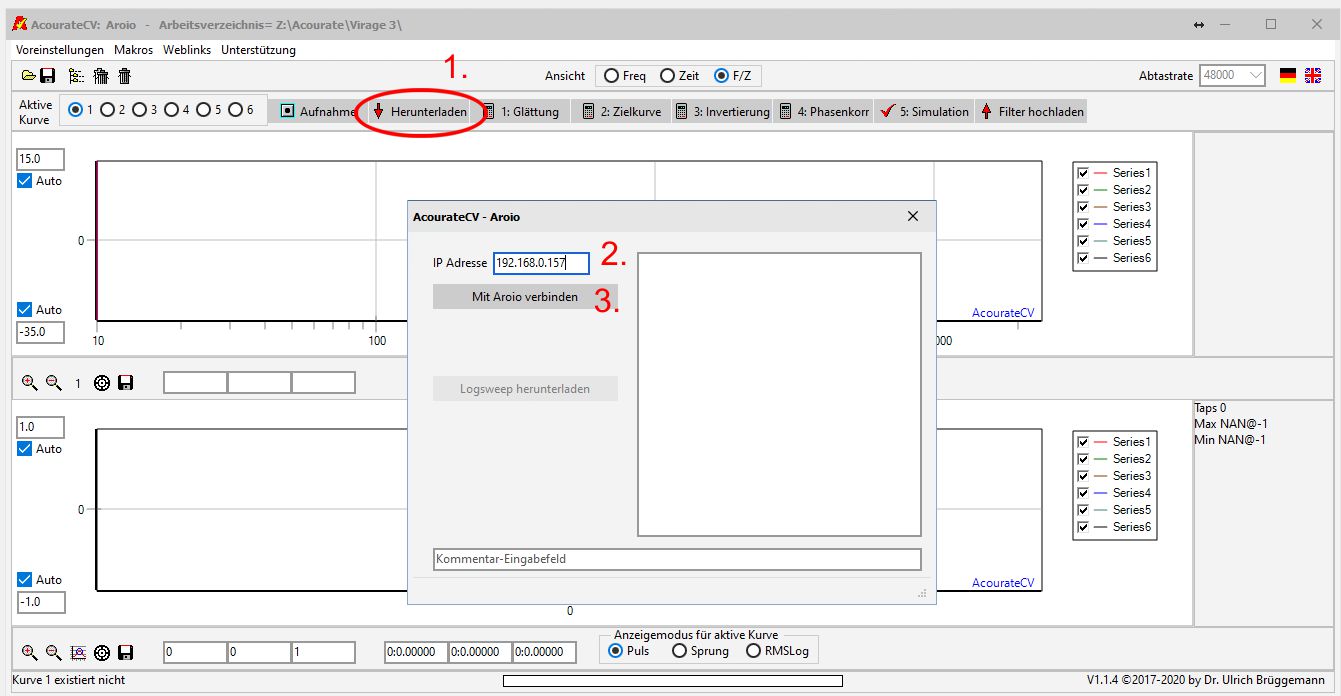Click the -1.0 field below the lower chart
This screenshot has height=696, width=1341.
(41, 602)
